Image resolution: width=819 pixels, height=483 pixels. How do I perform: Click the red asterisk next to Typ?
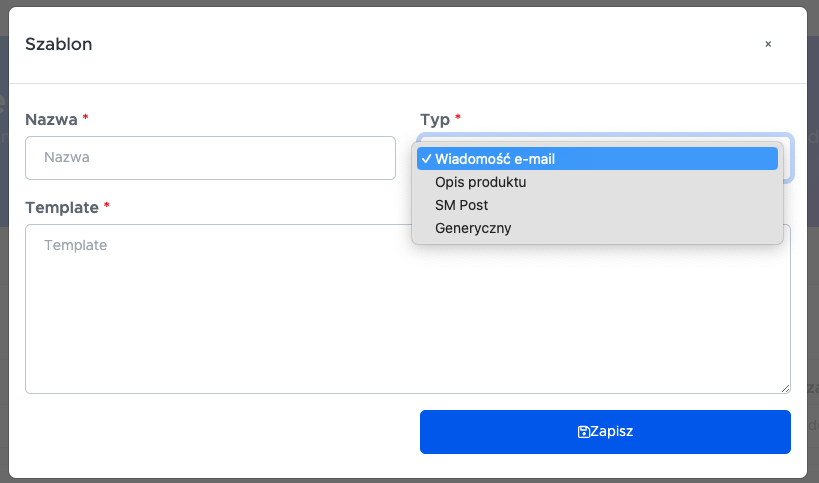tap(458, 118)
